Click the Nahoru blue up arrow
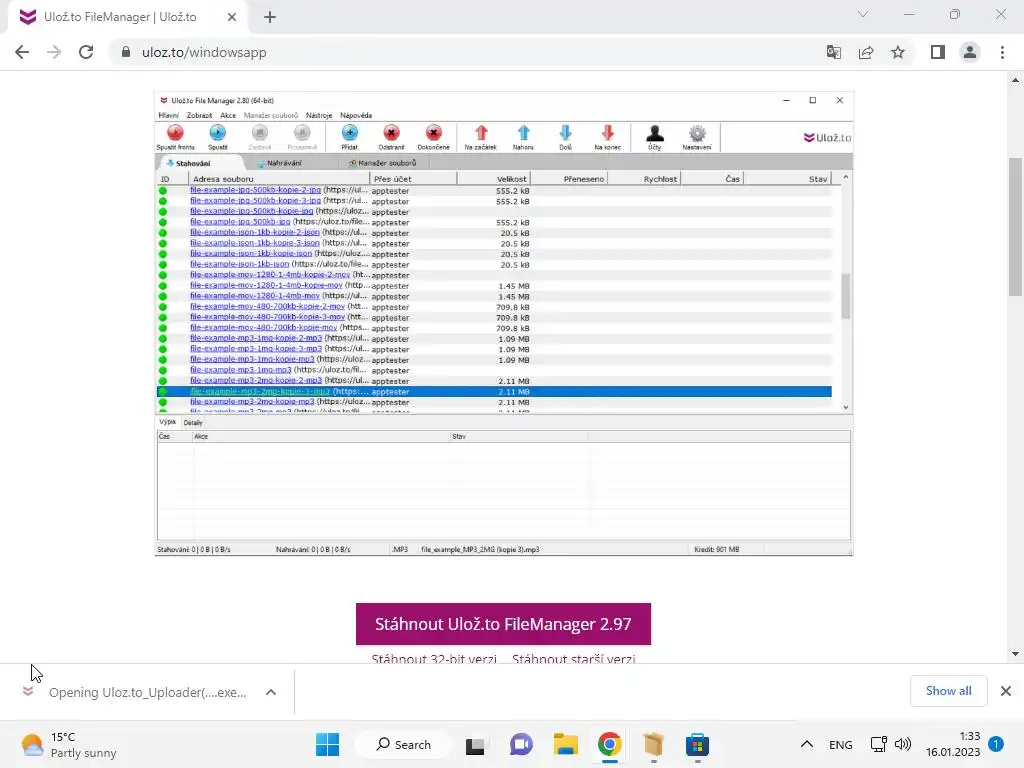This screenshot has width=1024, height=768. [x=523, y=133]
